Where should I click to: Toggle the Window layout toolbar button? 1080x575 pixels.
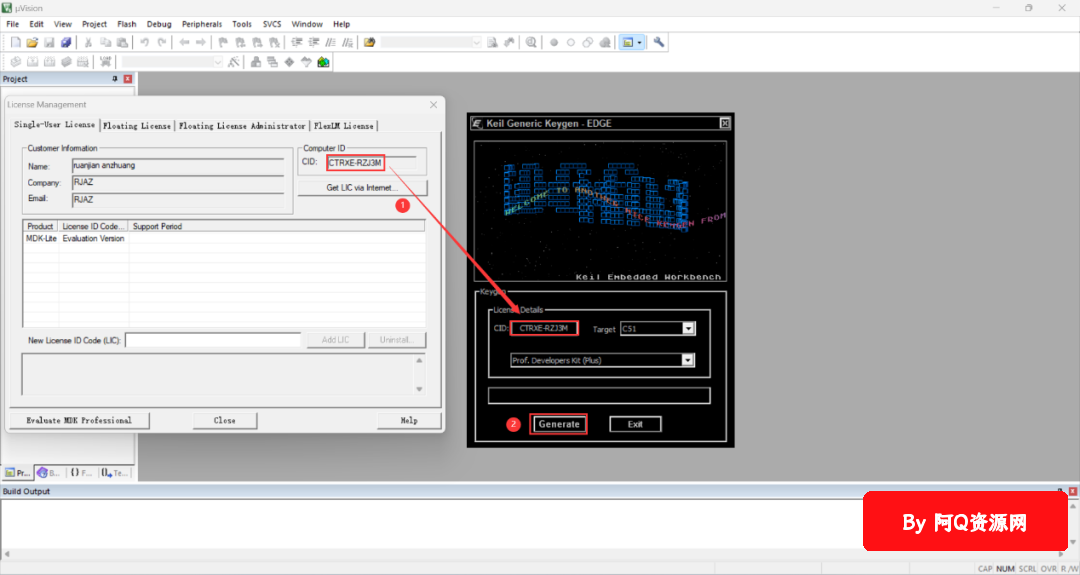[x=628, y=43]
